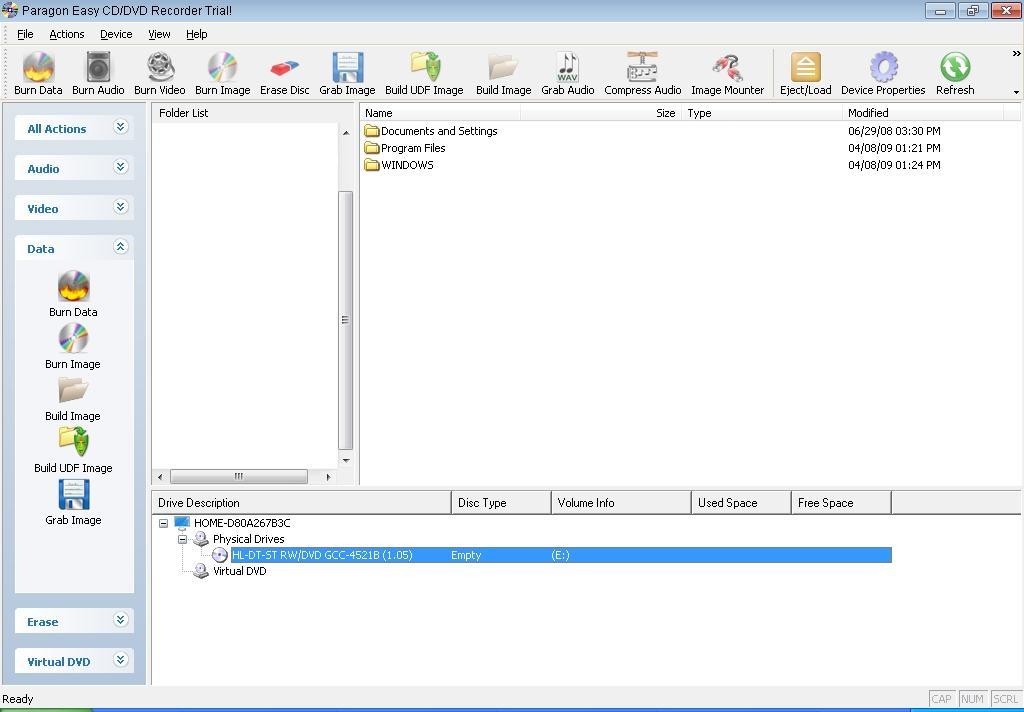
Task: Select the HOME-D80A267B3C computer node
Action: tap(242, 523)
